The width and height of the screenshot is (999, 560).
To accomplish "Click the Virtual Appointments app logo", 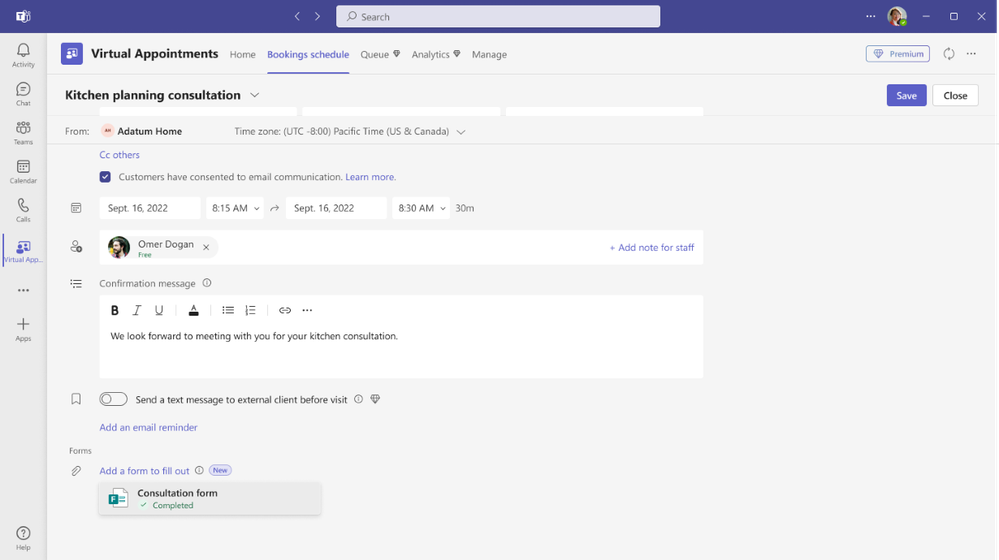I will click(x=71, y=54).
